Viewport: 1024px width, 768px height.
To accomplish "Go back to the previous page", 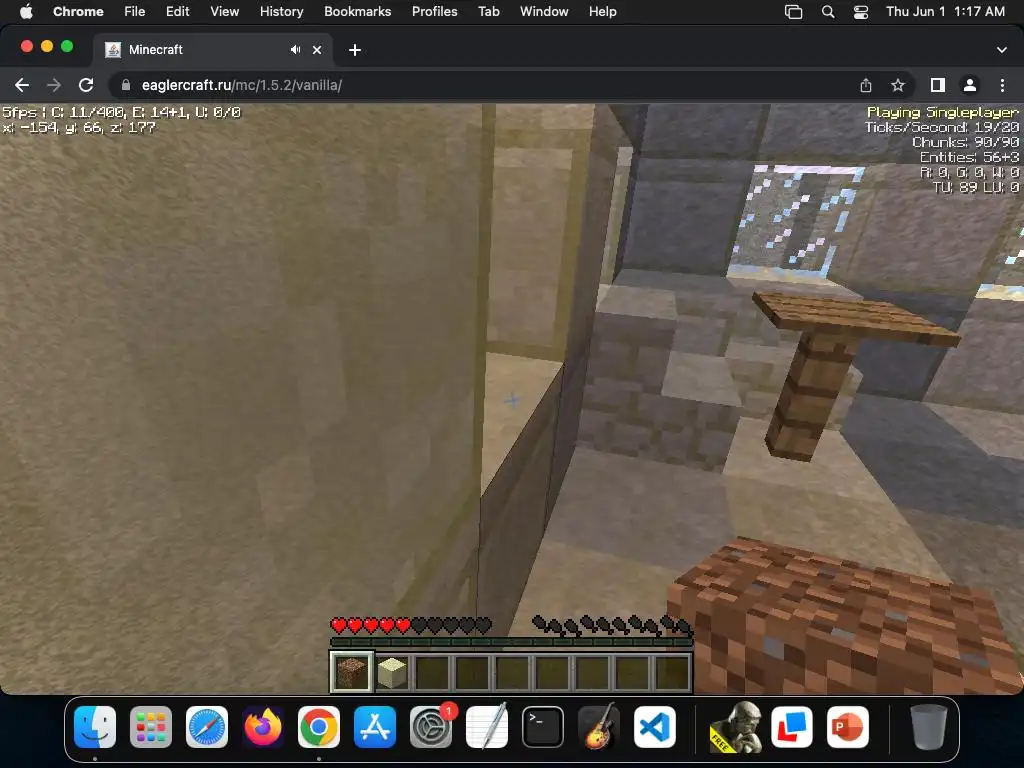I will (22, 85).
